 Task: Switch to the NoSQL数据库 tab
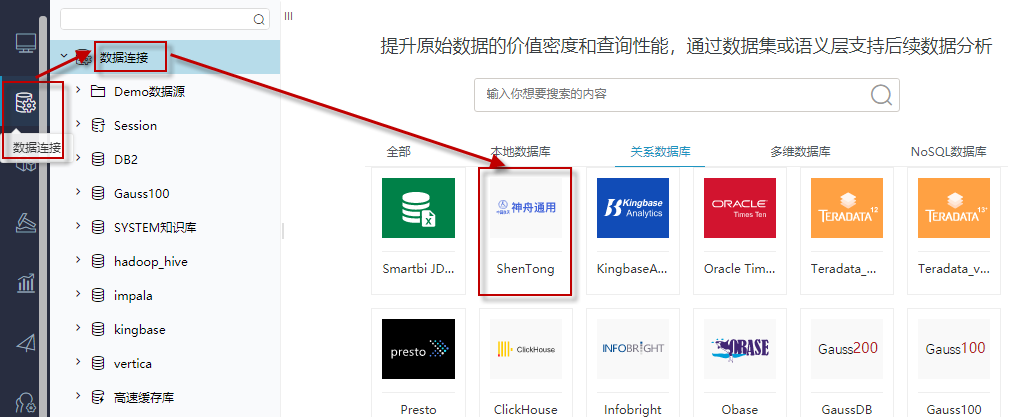949,152
